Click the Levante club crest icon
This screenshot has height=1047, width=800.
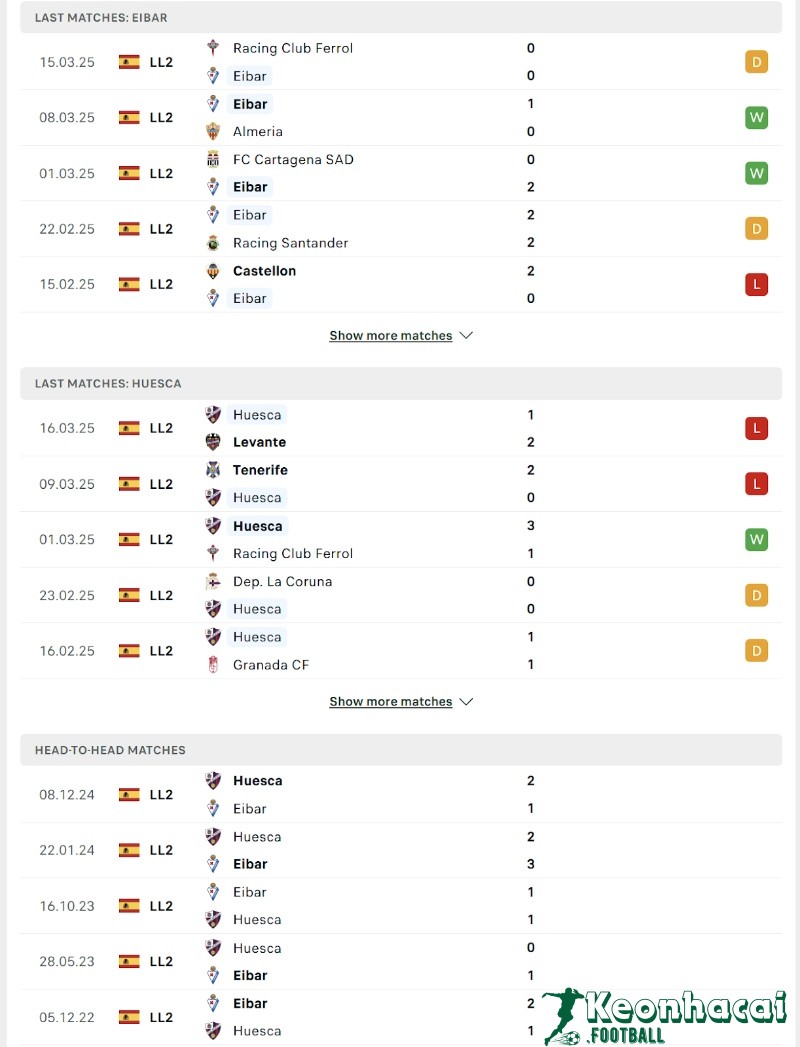212,441
